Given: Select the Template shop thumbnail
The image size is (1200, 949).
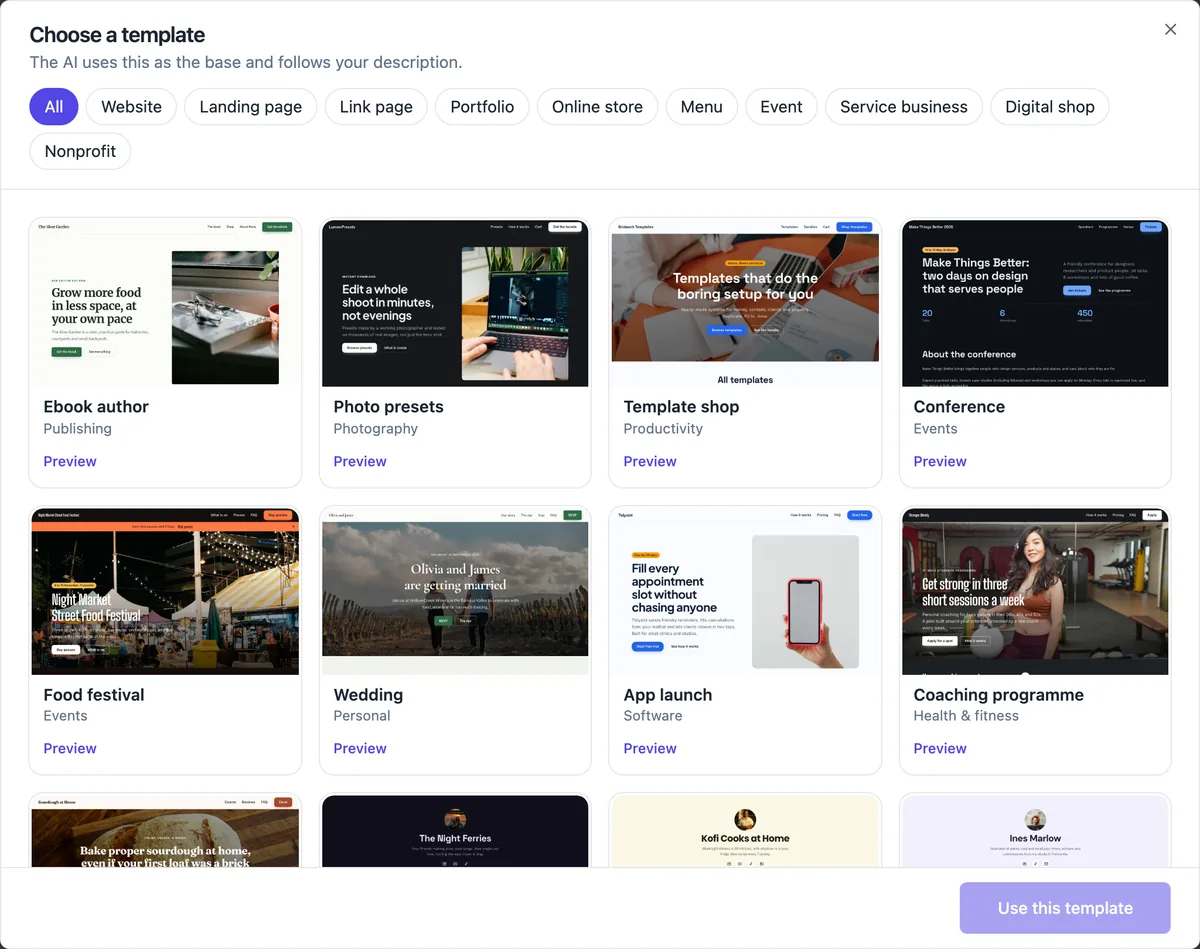Looking at the screenshot, I should (x=745, y=303).
